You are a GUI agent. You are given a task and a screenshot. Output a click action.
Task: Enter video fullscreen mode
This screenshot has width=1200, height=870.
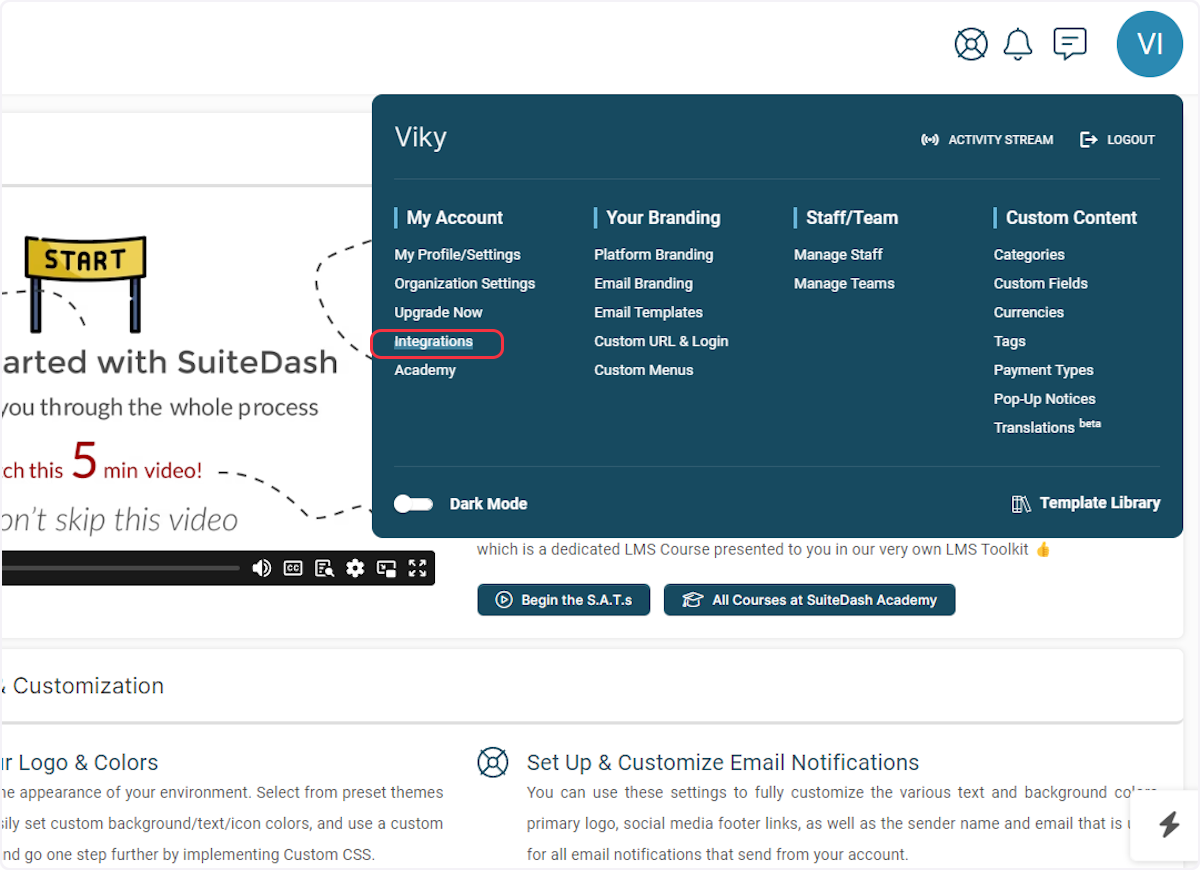pos(418,568)
